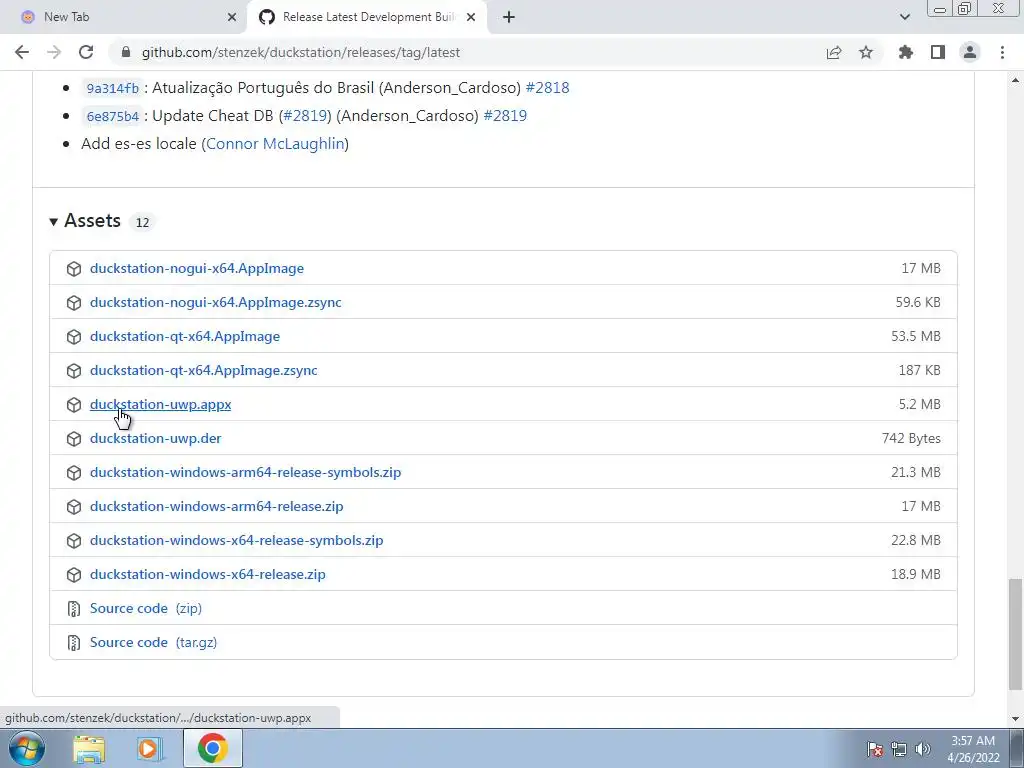1024x768 pixels.
Task: Download Source code (tar.gz)
Action: click(153, 642)
